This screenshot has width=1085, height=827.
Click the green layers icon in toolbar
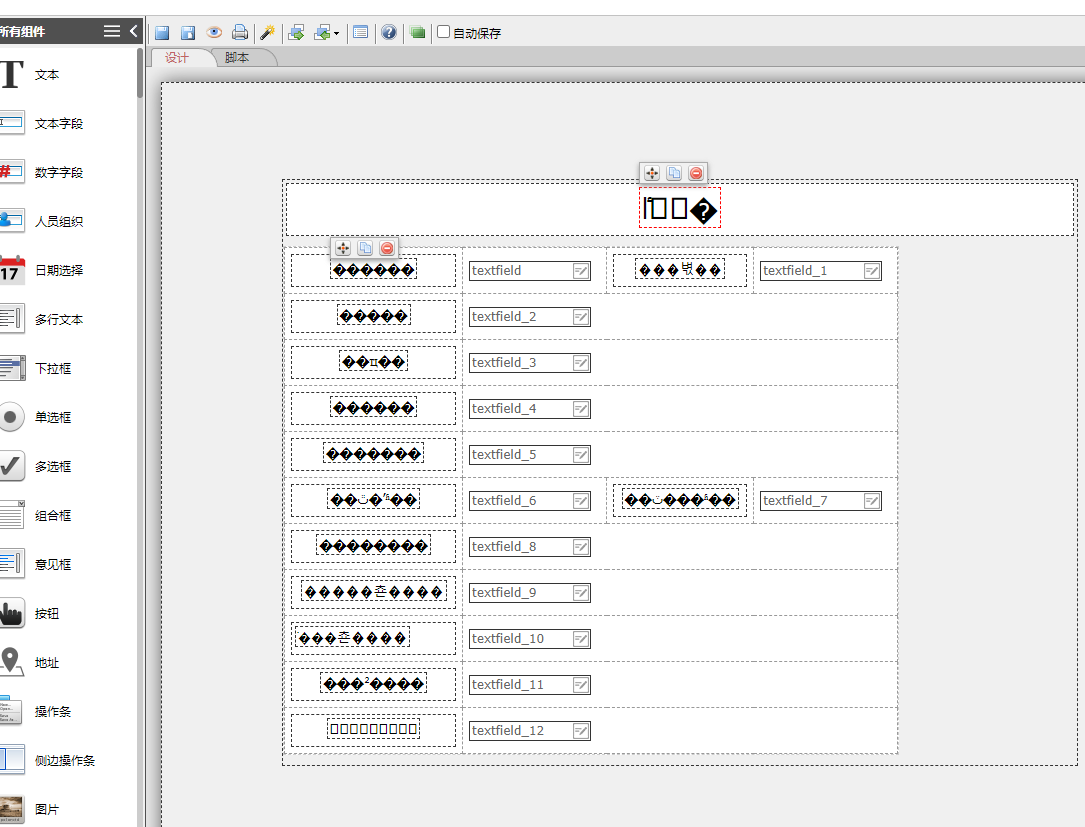(x=417, y=32)
